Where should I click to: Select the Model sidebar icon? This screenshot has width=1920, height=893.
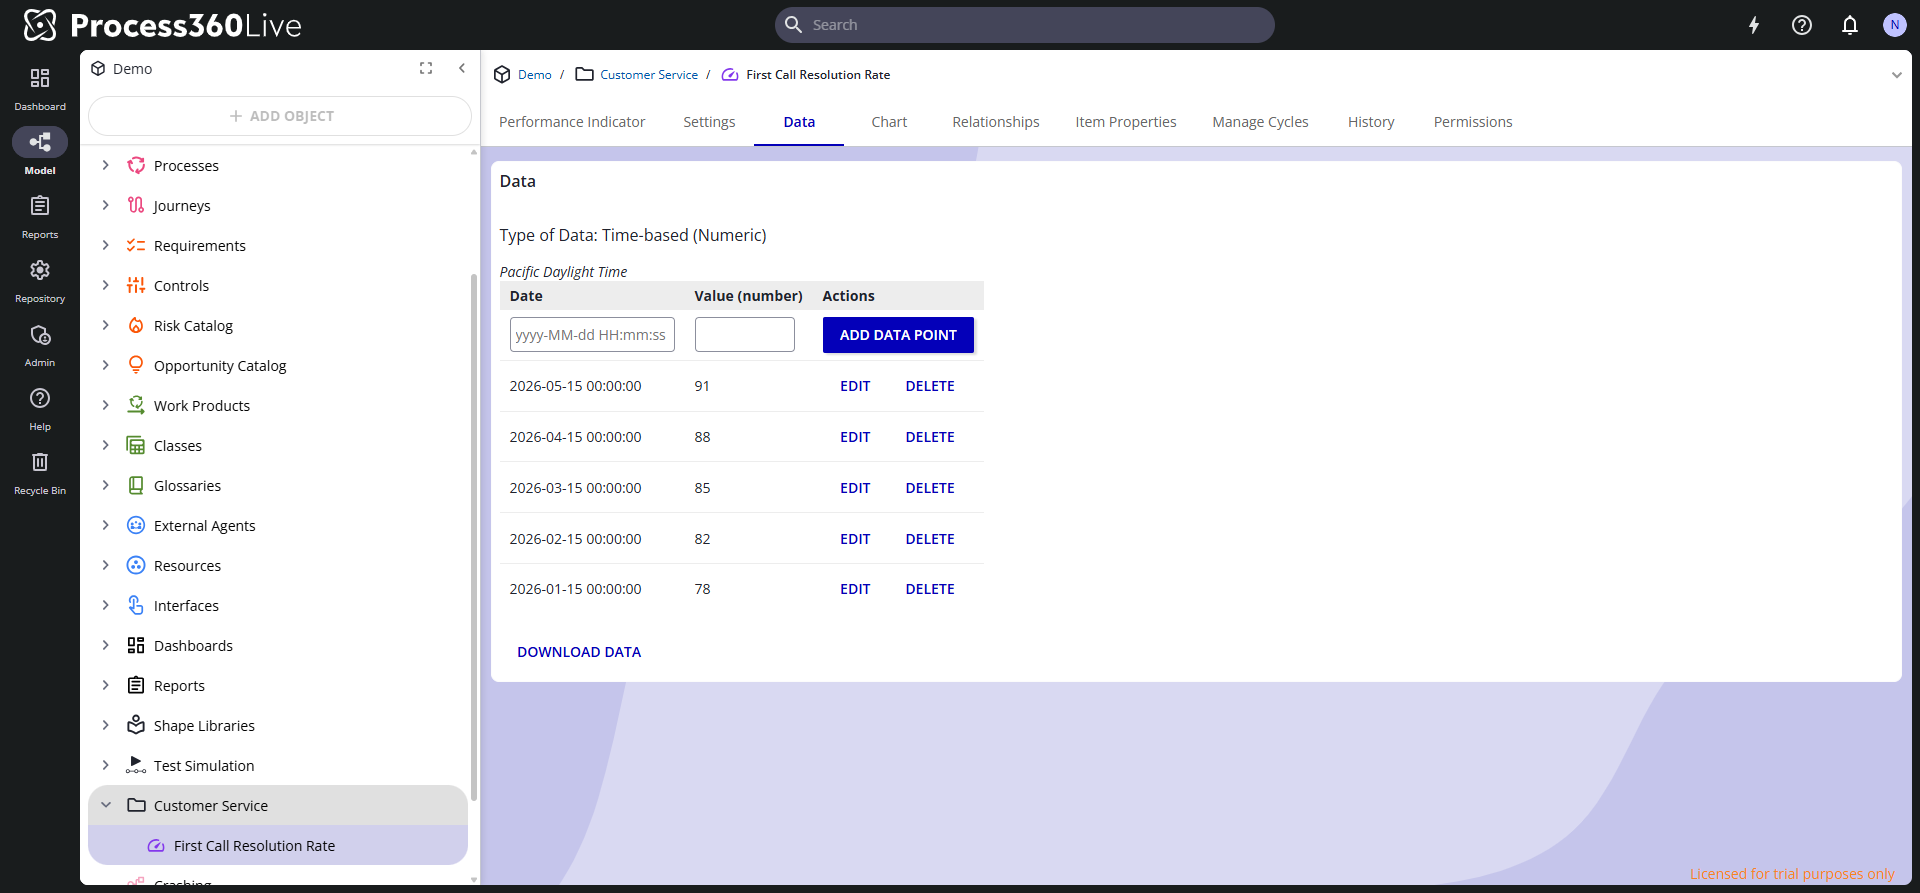click(40, 152)
